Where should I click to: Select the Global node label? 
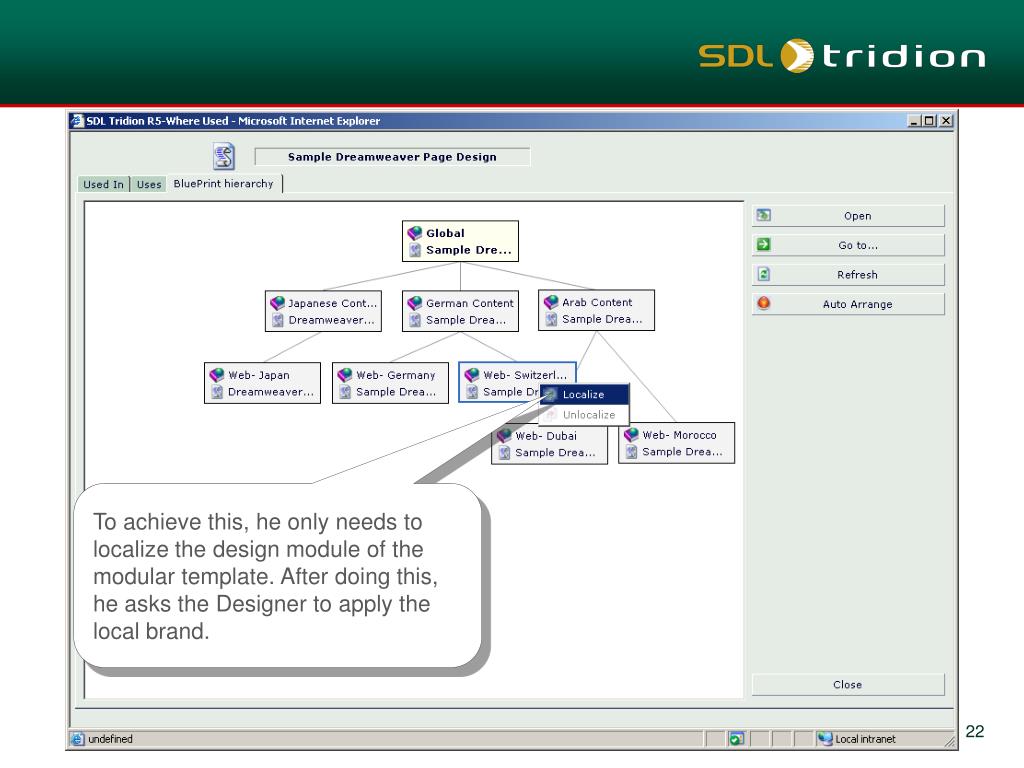pyautogui.click(x=445, y=233)
